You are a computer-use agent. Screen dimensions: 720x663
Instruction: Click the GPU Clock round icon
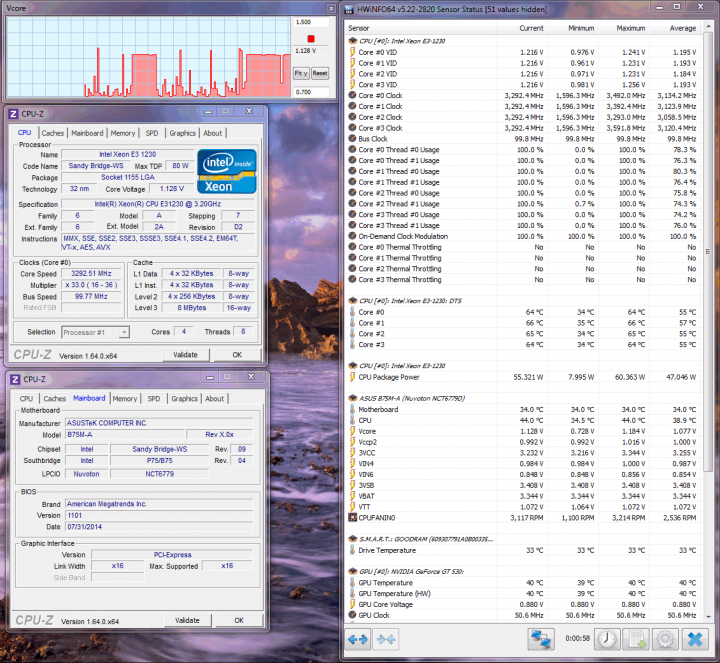352,615
